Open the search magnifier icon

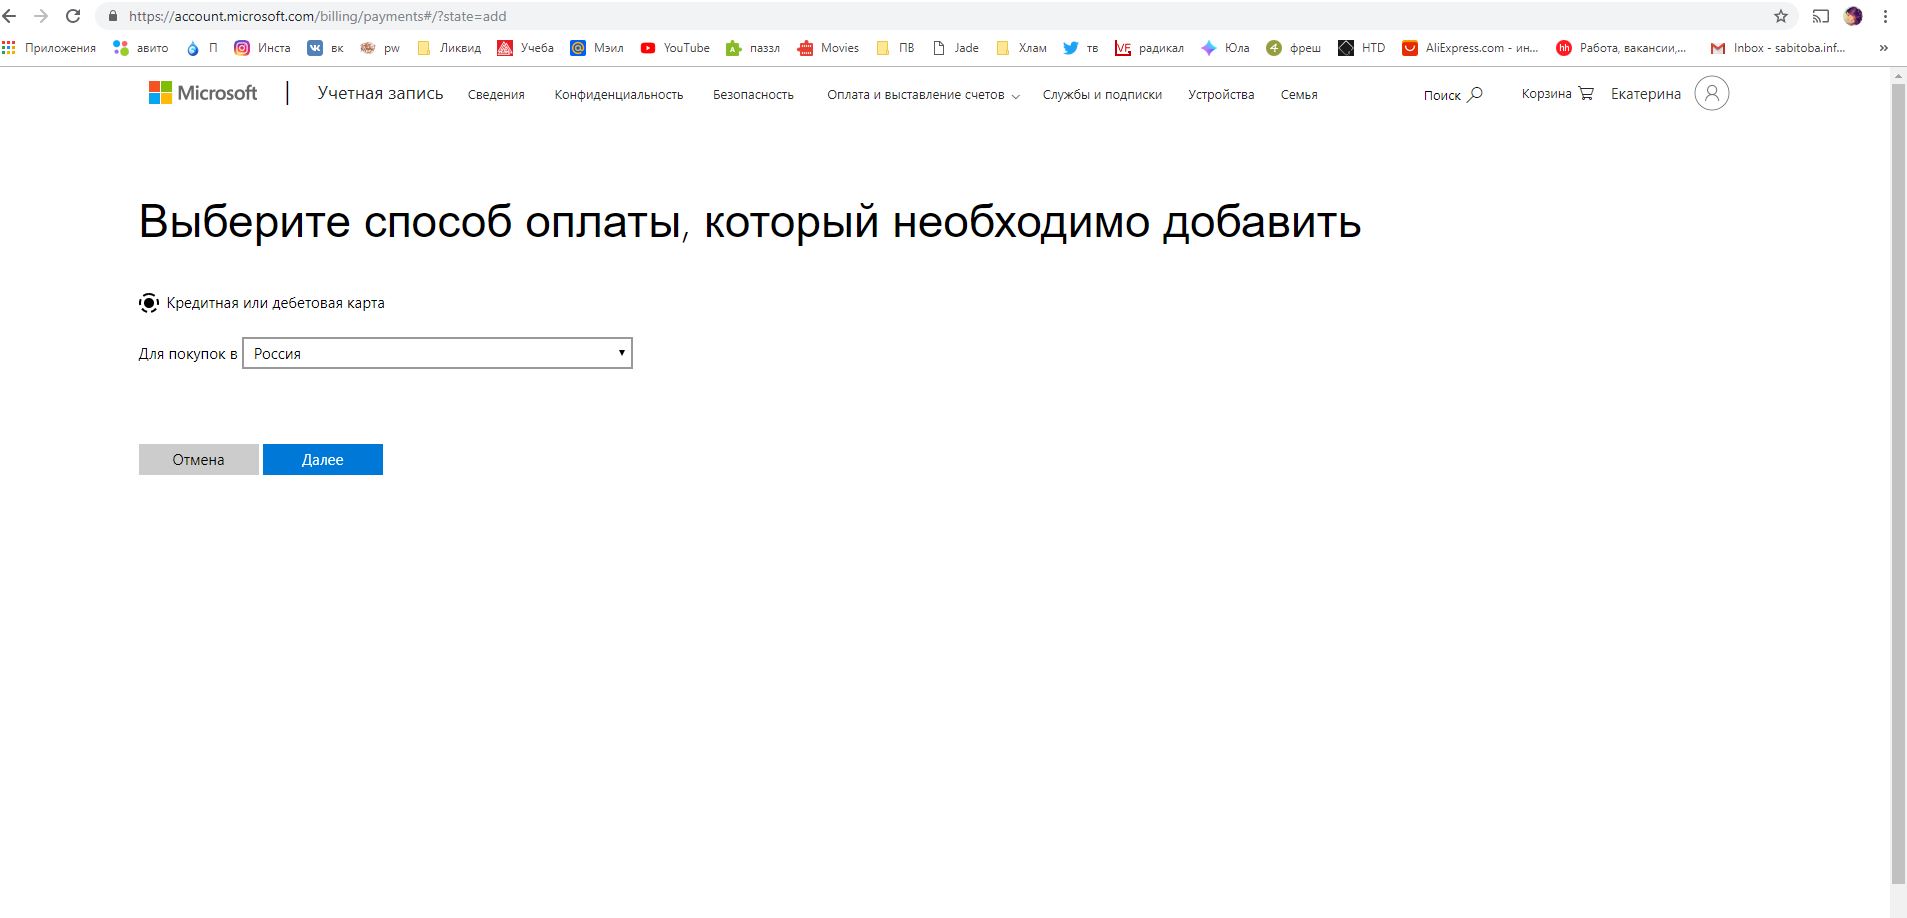(1475, 94)
